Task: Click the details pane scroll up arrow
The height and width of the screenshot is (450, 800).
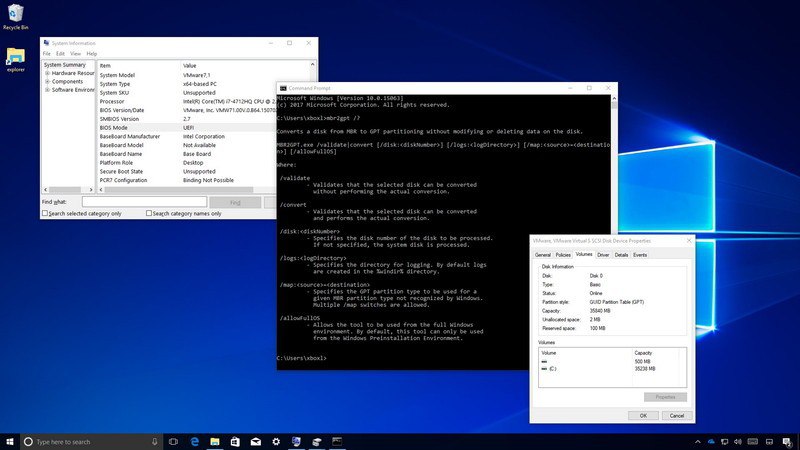Action: click(312, 65)
